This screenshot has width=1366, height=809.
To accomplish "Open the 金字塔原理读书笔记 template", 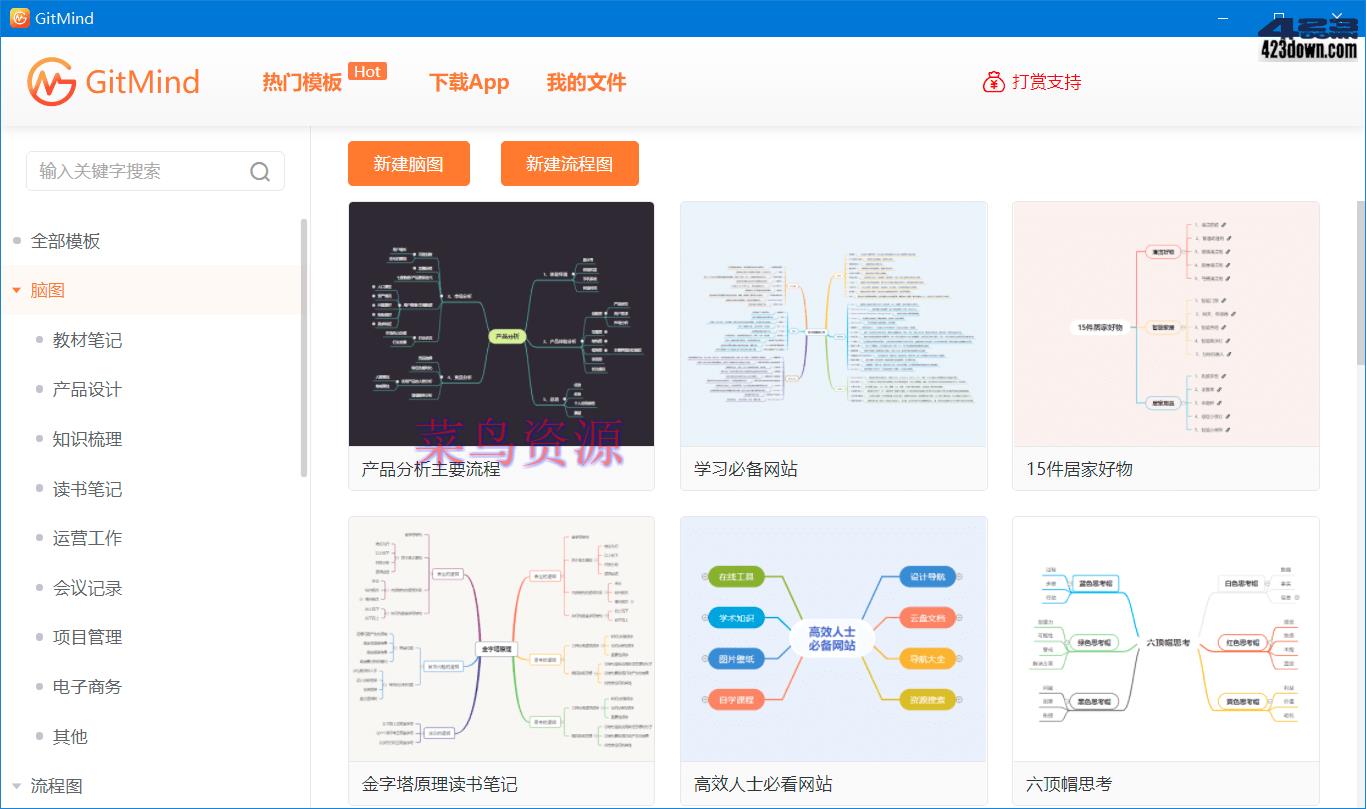I will pyautogui.click(x=500, y=640).
